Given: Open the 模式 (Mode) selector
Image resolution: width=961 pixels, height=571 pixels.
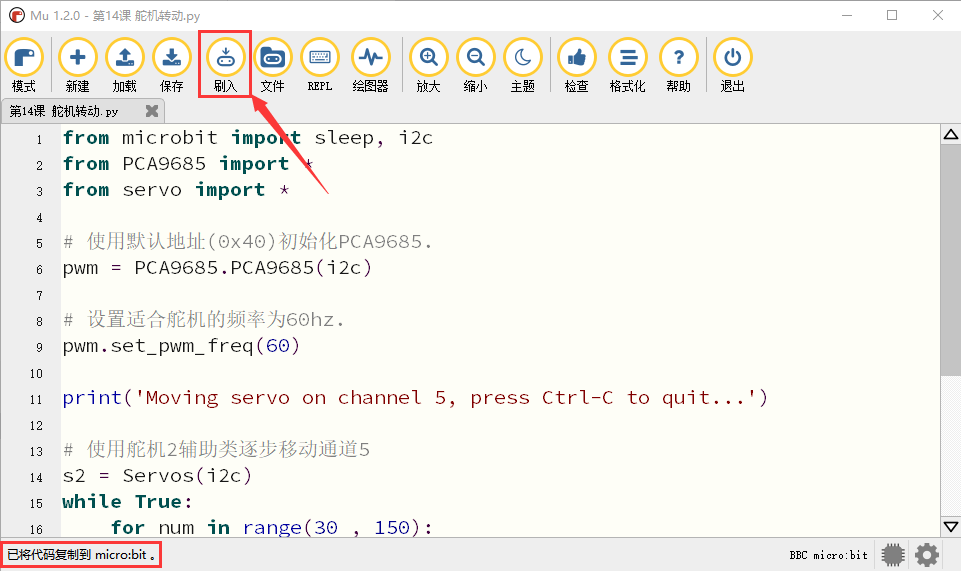Looking at the screenshot, I should 24,65.
